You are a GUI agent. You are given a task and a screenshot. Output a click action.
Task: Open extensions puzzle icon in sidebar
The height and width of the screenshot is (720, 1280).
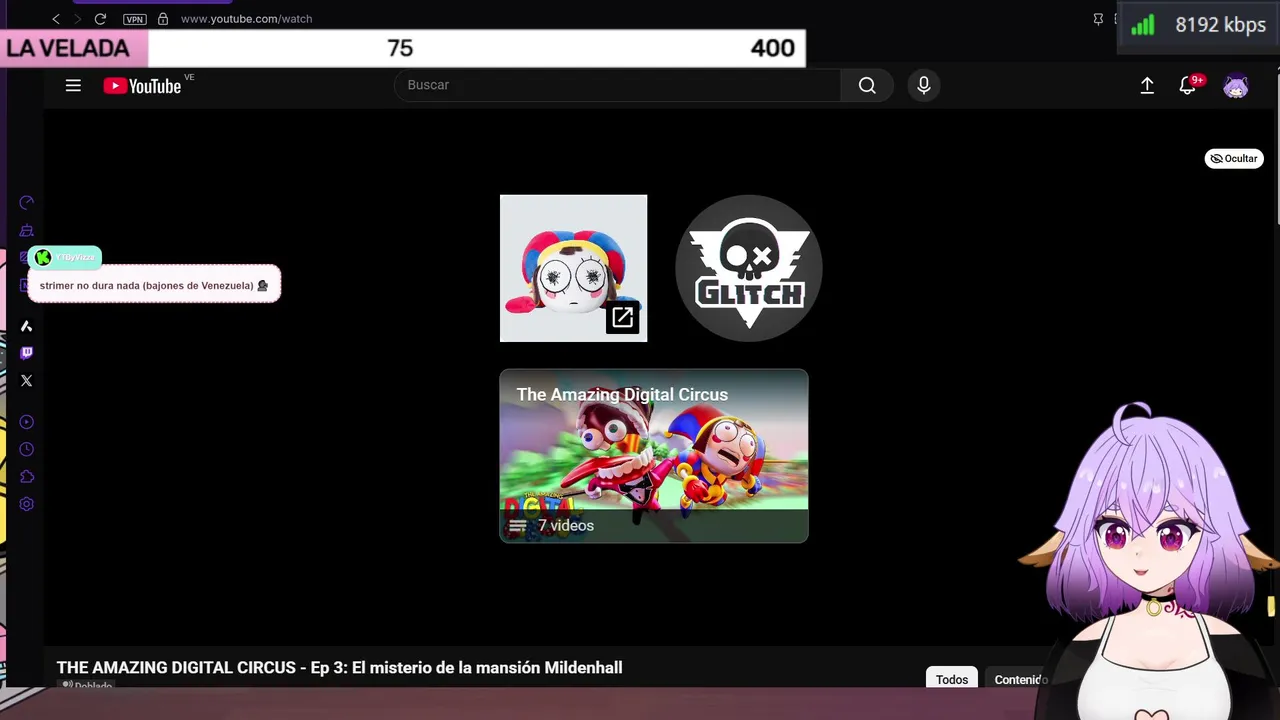coord(27,477)
